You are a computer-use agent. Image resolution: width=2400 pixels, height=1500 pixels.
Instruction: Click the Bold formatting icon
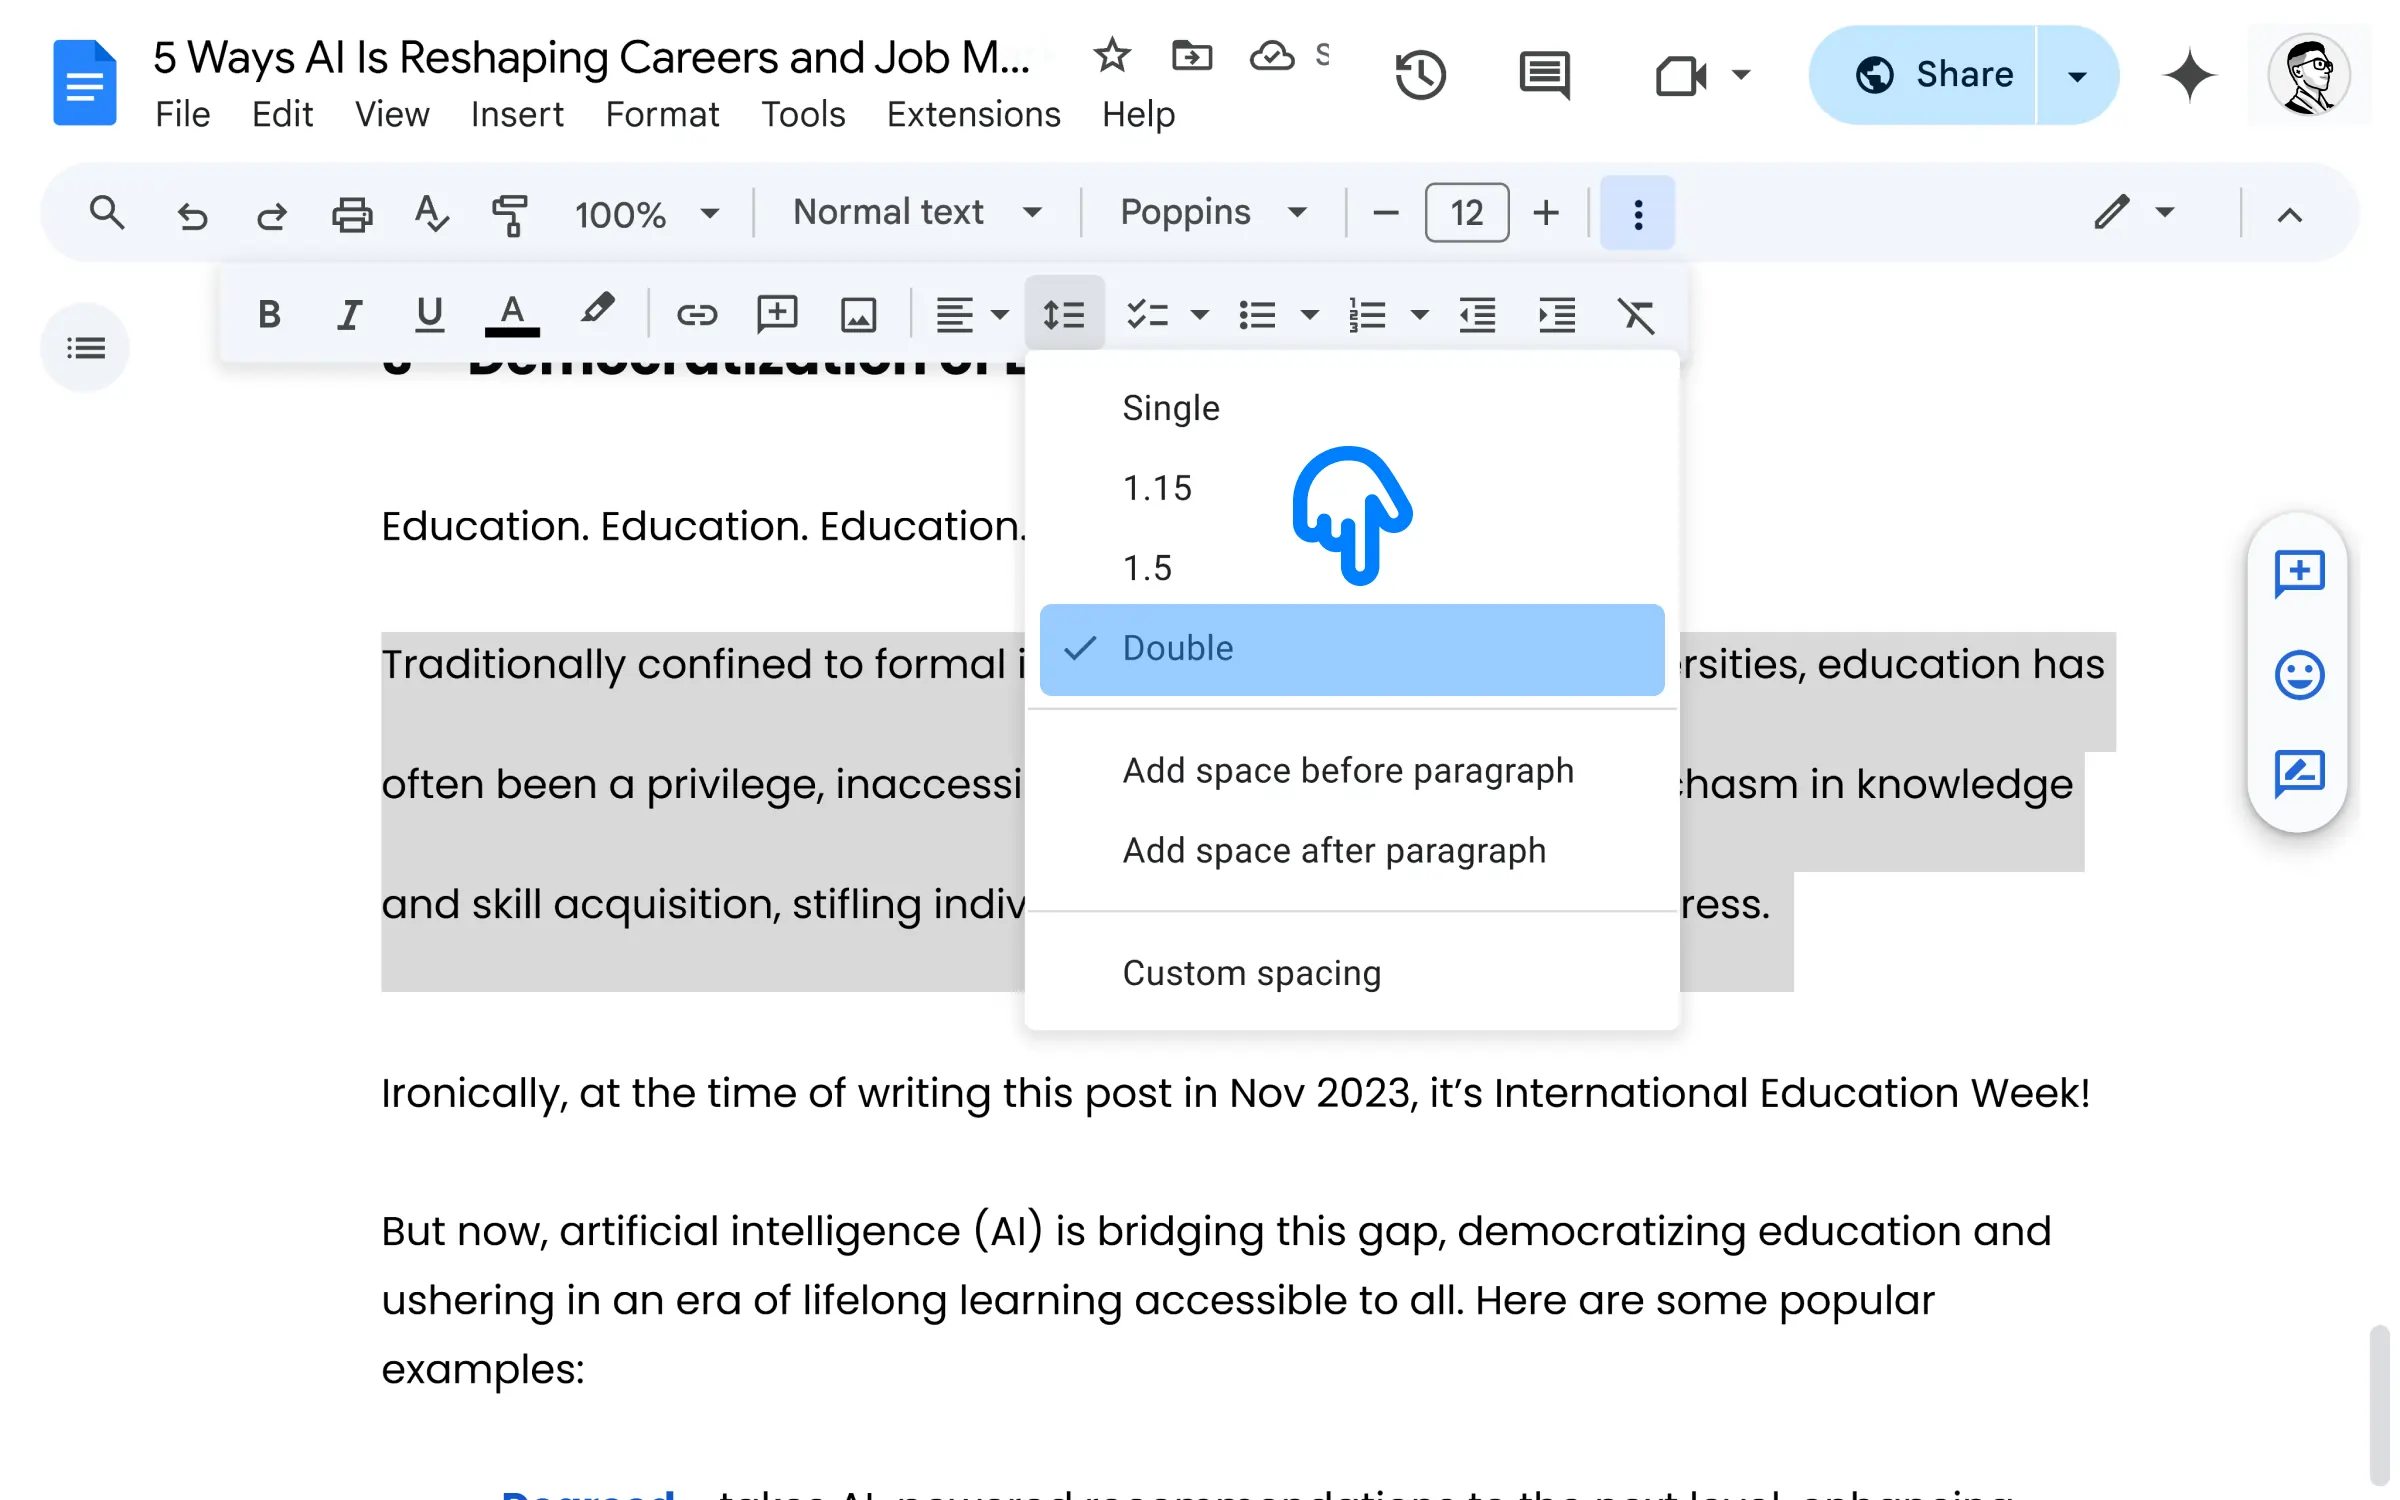pyautogui.click(x=270, y=313)
